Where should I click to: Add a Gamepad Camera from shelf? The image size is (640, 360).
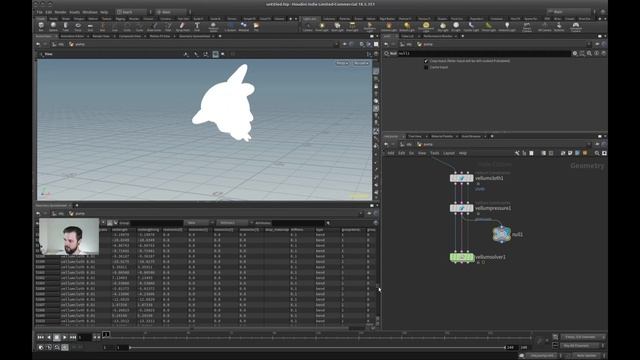(x=576, y=27)
